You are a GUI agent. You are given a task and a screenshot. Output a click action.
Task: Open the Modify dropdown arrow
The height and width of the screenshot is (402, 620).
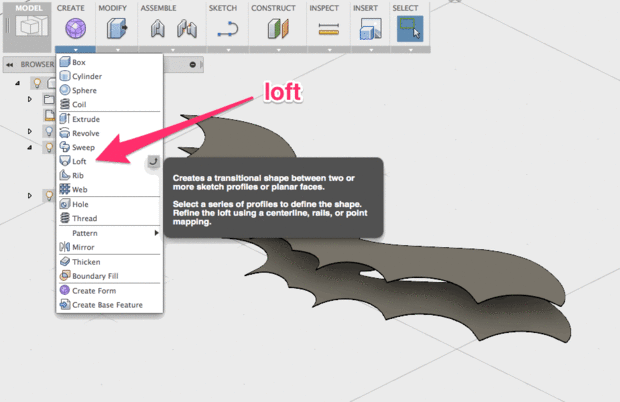(x=117, y=50)
